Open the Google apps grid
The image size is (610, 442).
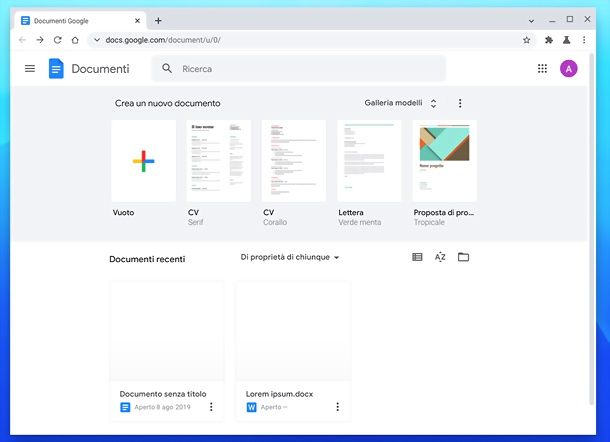542,69
